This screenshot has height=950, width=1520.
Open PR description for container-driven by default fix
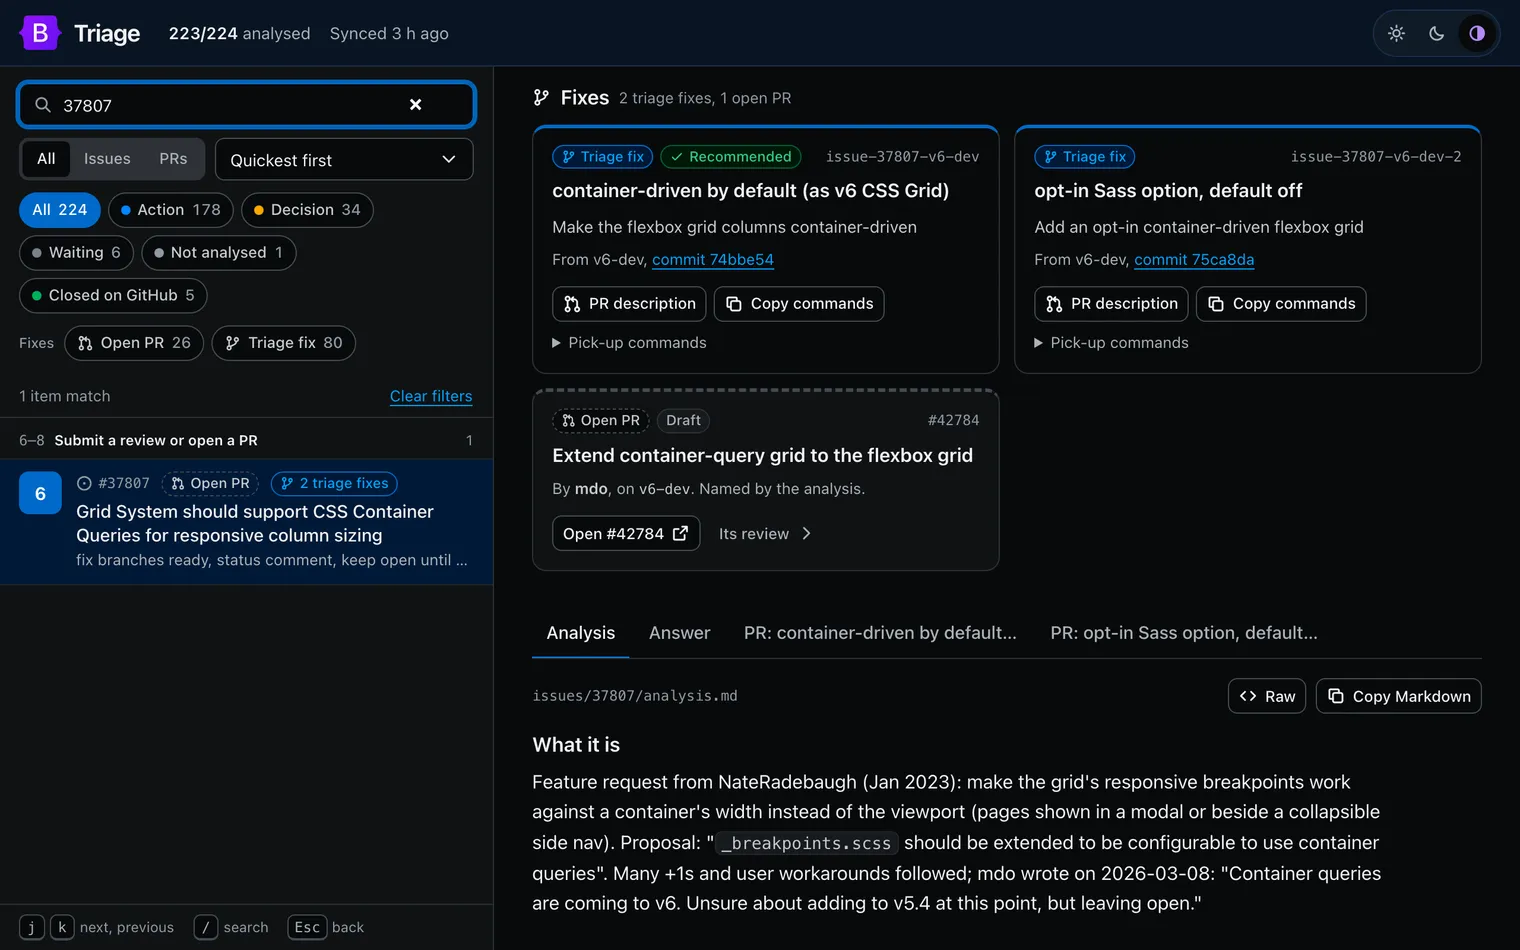coord(629,304)
